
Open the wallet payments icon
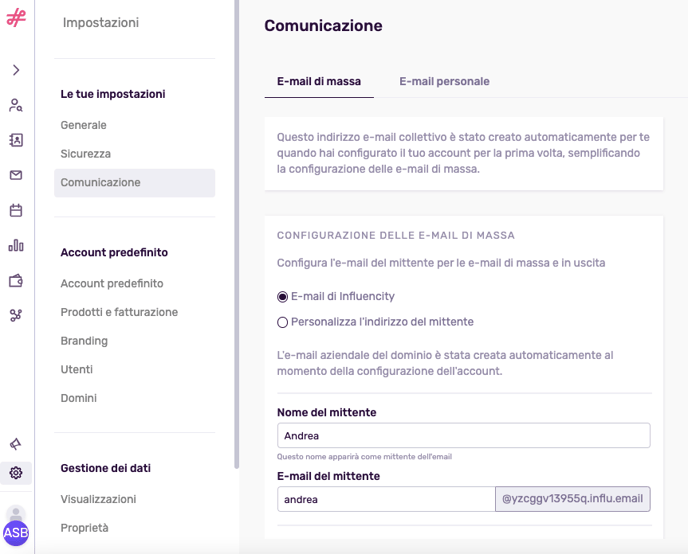[16, 280]
